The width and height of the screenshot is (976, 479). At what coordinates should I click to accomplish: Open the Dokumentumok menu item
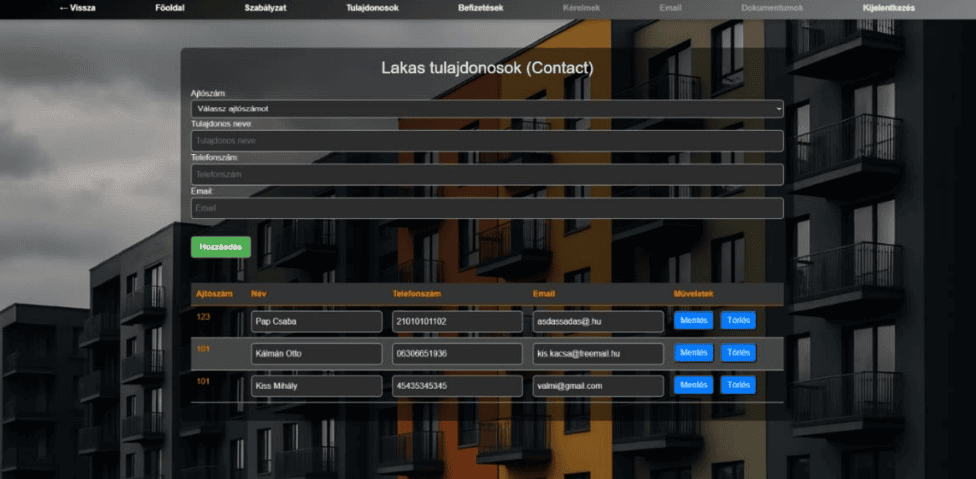(x=771, y=8)
